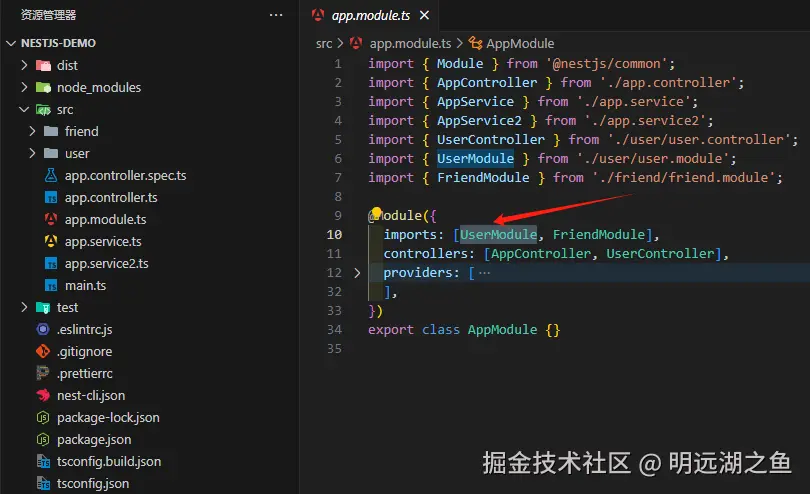Click the test folder icon

tap(43, 307)
